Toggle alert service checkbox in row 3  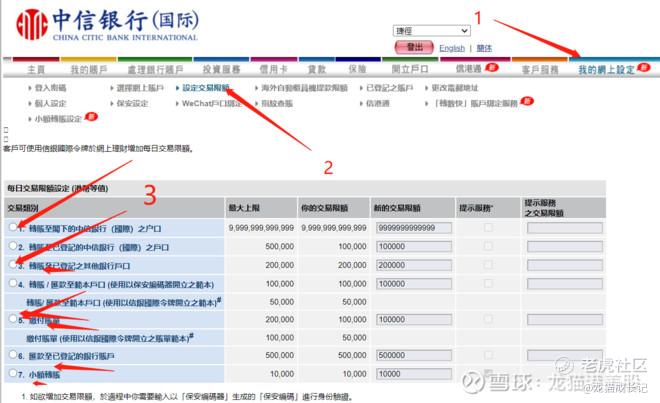point(488,265)
